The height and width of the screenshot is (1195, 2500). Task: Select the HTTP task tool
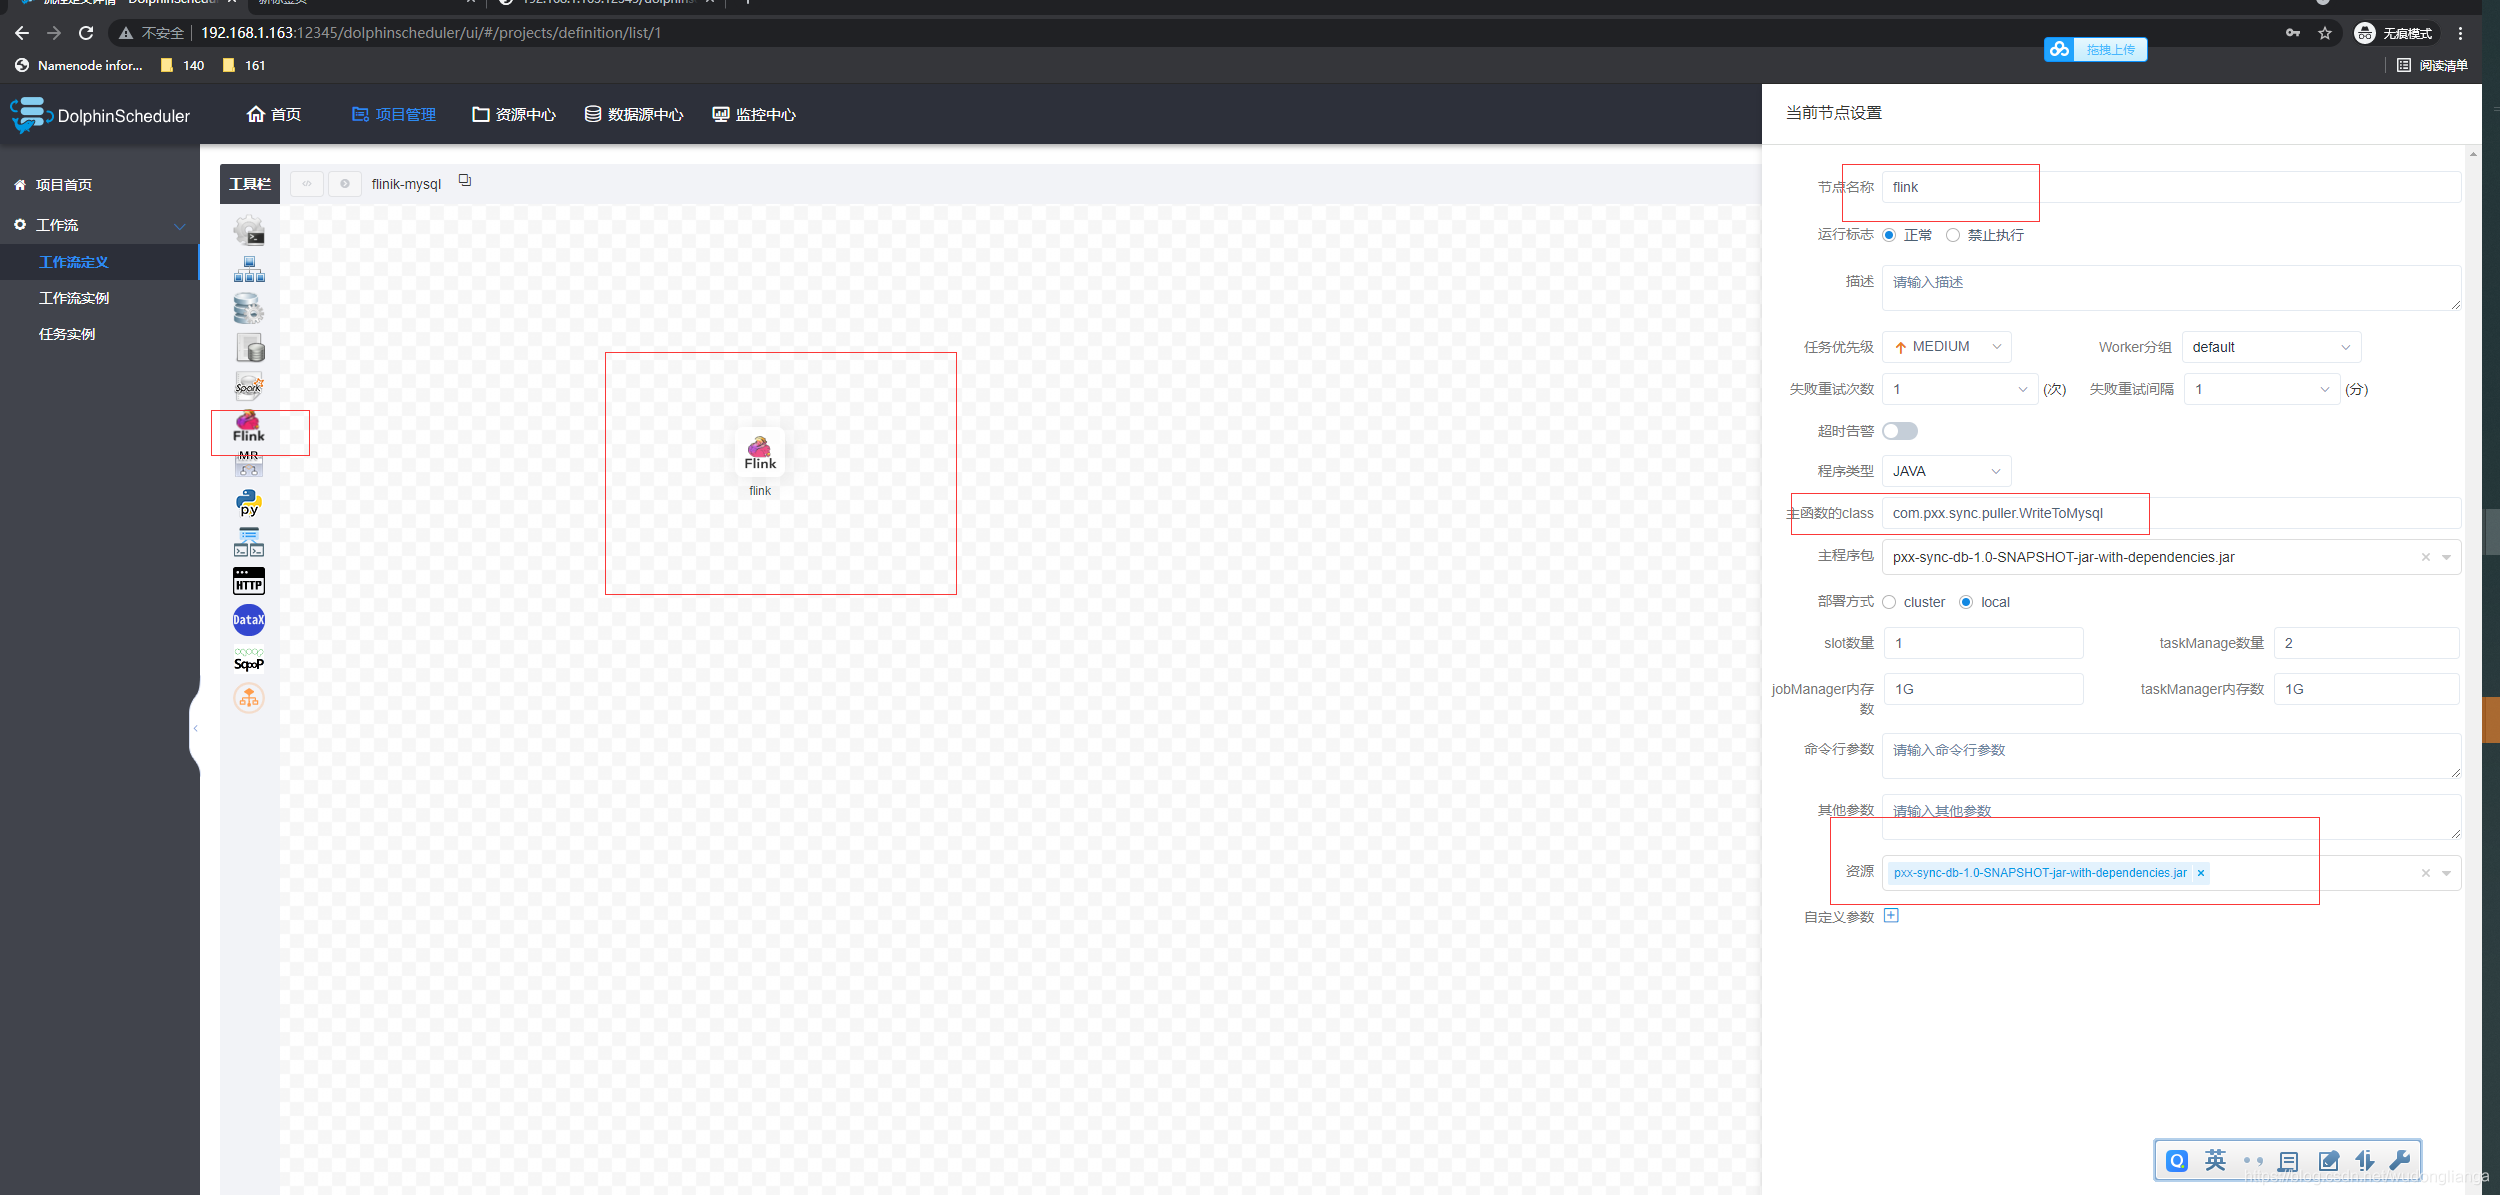[249, 581]
